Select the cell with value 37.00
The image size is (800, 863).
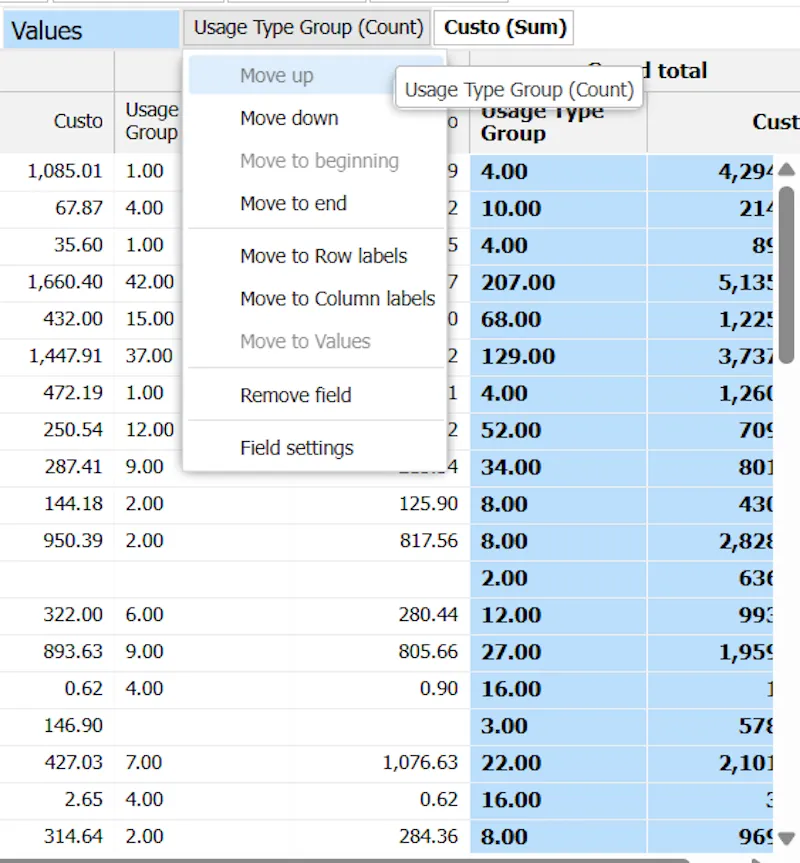[x=149, y=356]
